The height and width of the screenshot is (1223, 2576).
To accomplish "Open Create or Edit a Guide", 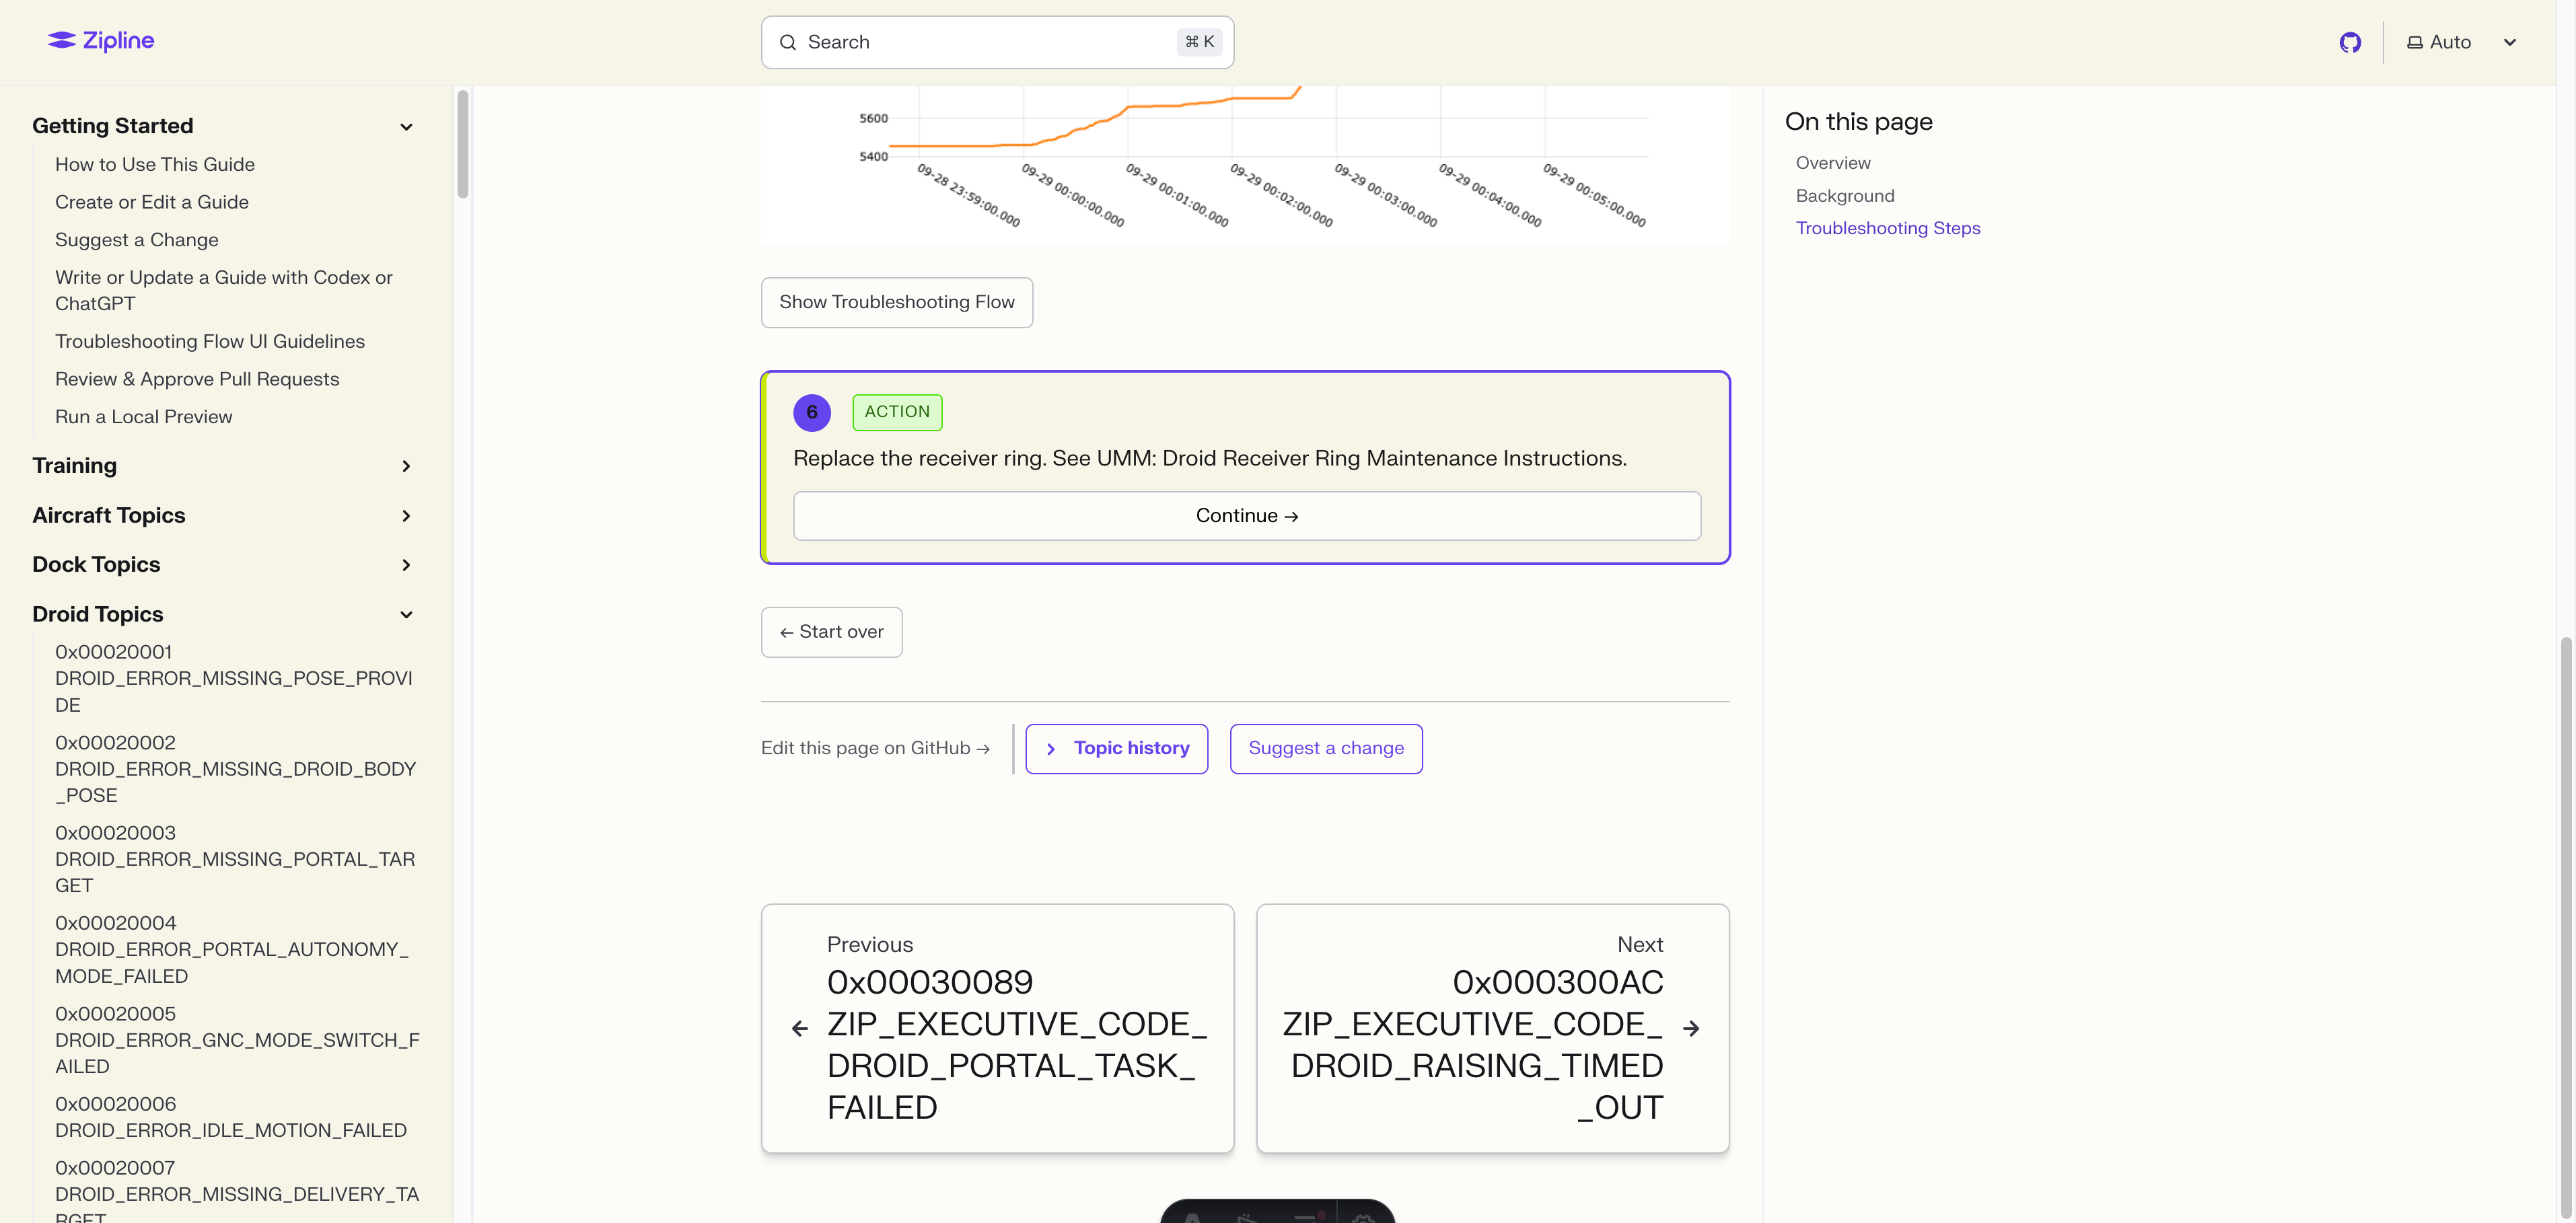I will (152, 202).
